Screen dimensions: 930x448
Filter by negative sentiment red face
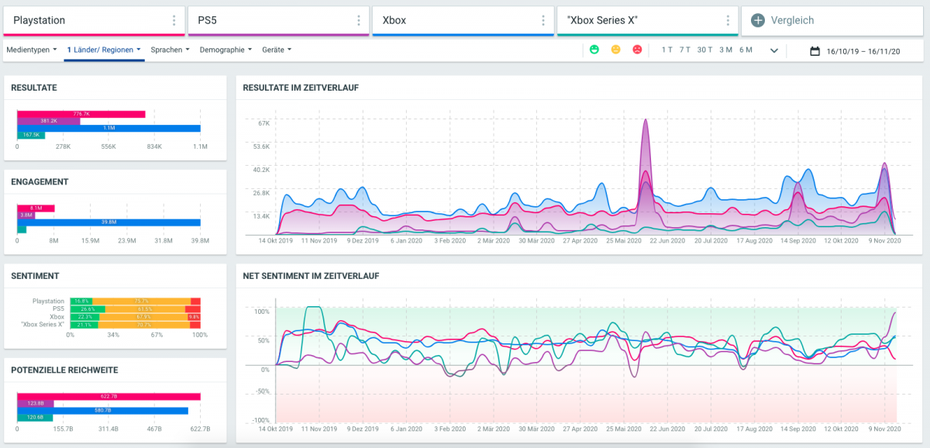pyautogui.click(x=637, y=50)
